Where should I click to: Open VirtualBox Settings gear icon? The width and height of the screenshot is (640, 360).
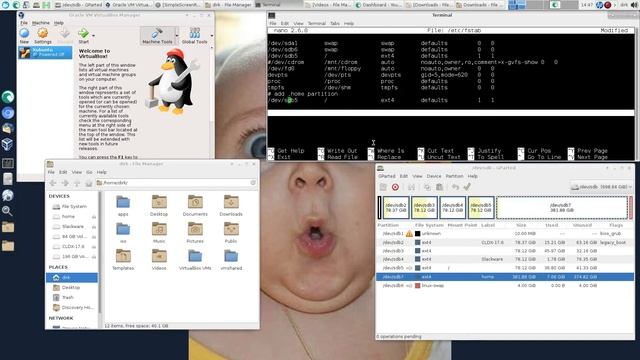[42, 36]
